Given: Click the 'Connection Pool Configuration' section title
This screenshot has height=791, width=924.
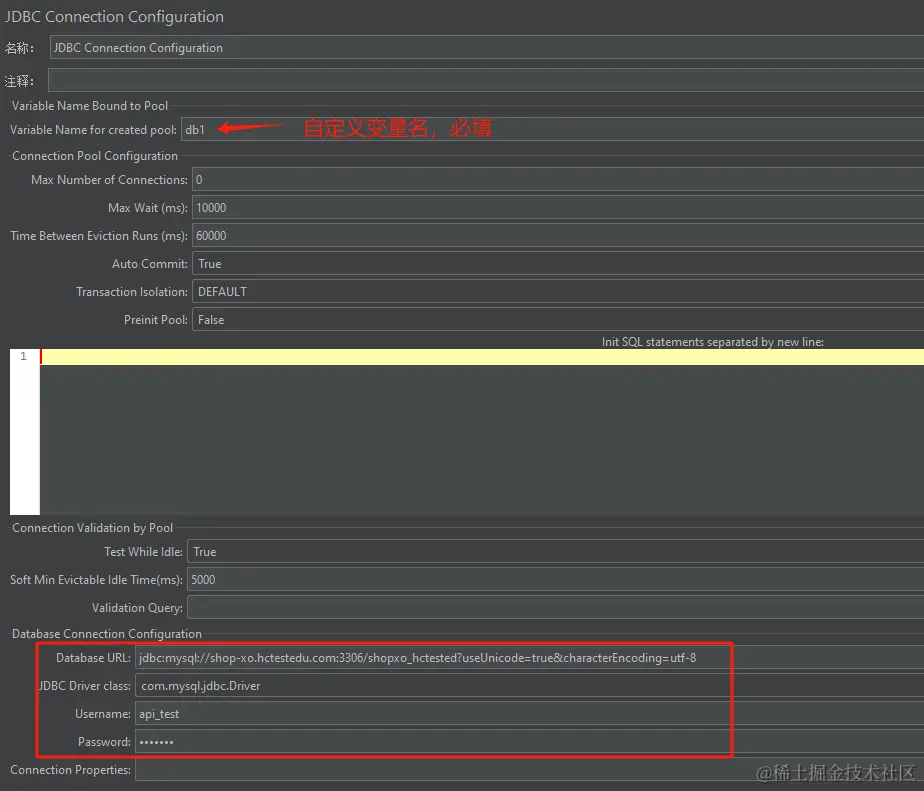Looking at the screenshot, I should pyautogui.click(x=95, y=156).
